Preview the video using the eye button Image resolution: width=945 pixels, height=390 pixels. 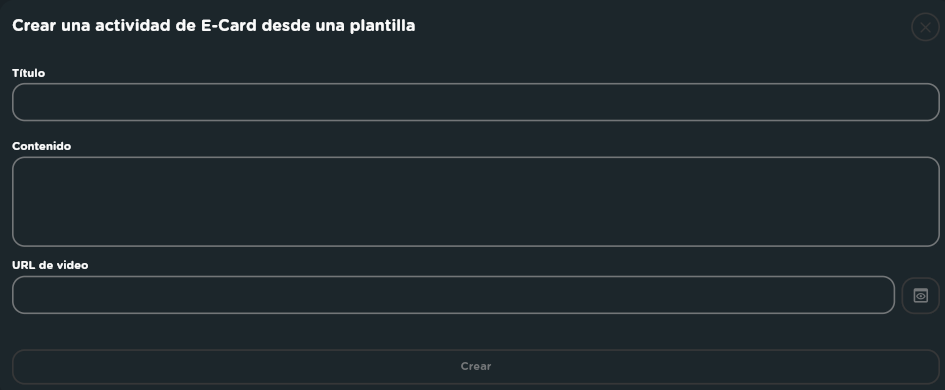[x=920, y=295]
